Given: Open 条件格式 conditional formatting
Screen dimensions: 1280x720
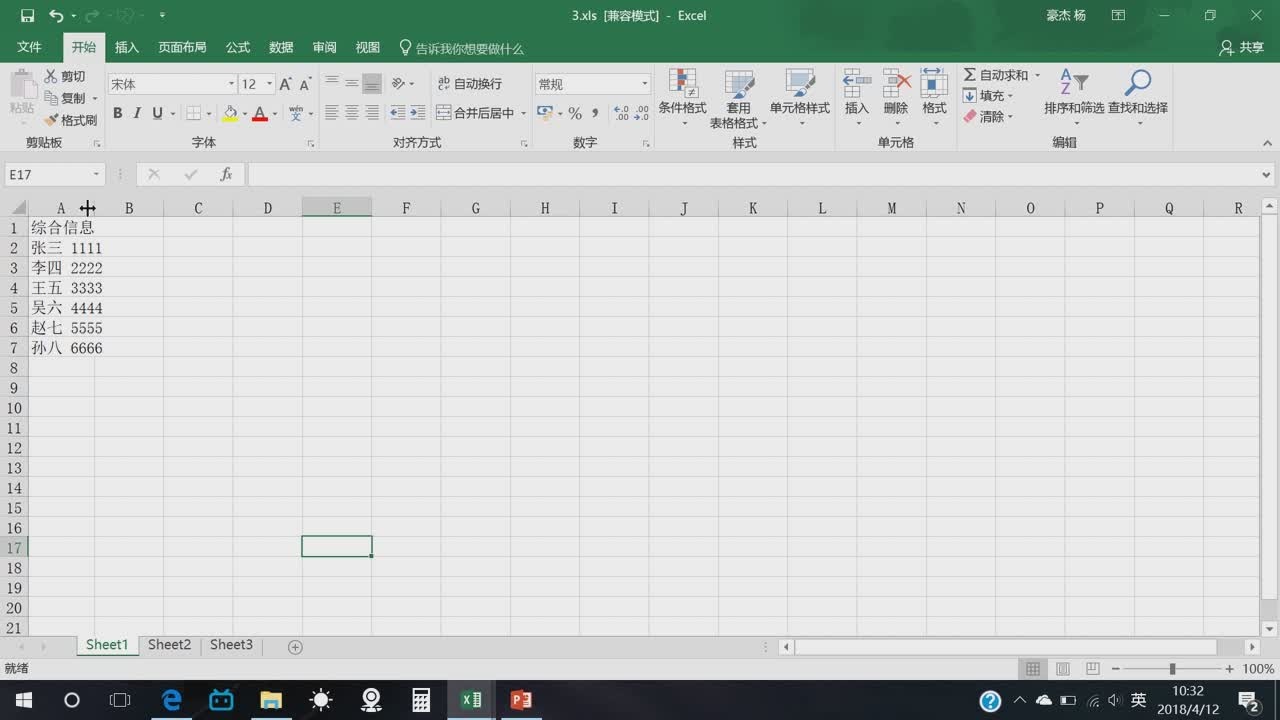Looking at the screenshot, I should pos(682,98).
